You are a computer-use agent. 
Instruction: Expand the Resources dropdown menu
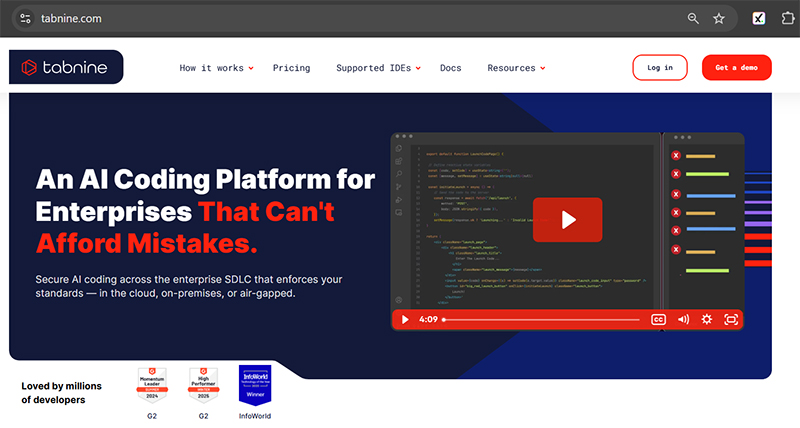pos(515,68)
